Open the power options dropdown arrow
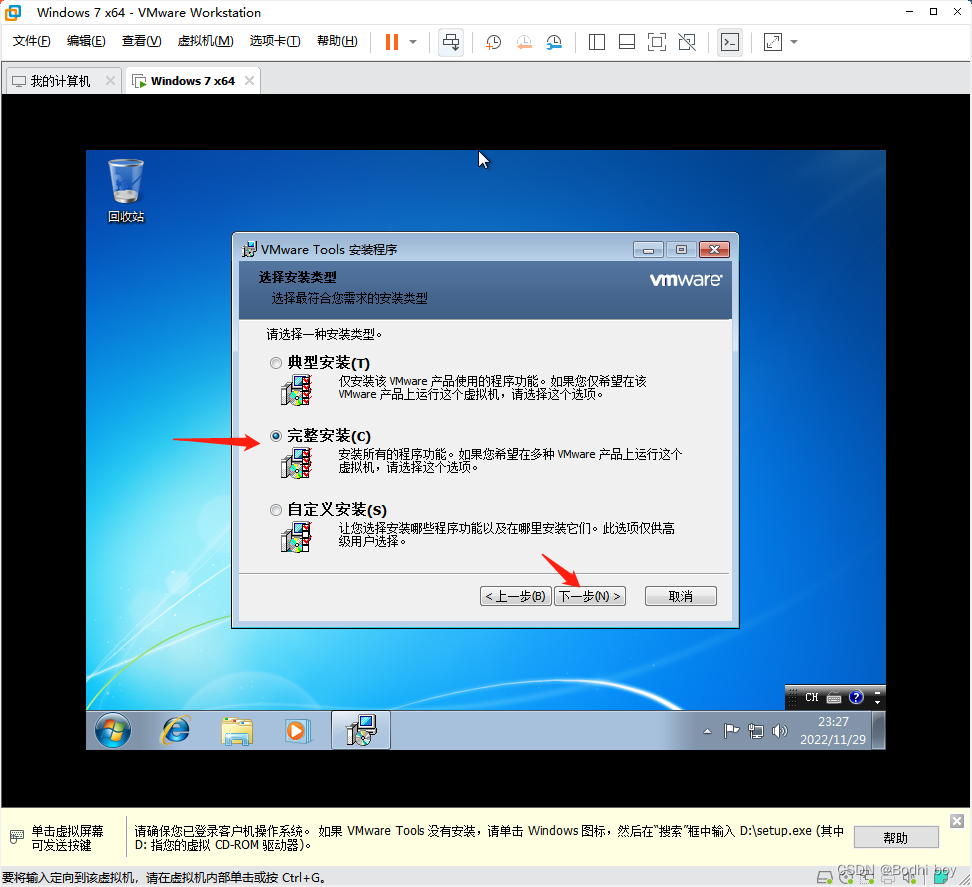This screenshot has height=887, width=972. [413, 42]
